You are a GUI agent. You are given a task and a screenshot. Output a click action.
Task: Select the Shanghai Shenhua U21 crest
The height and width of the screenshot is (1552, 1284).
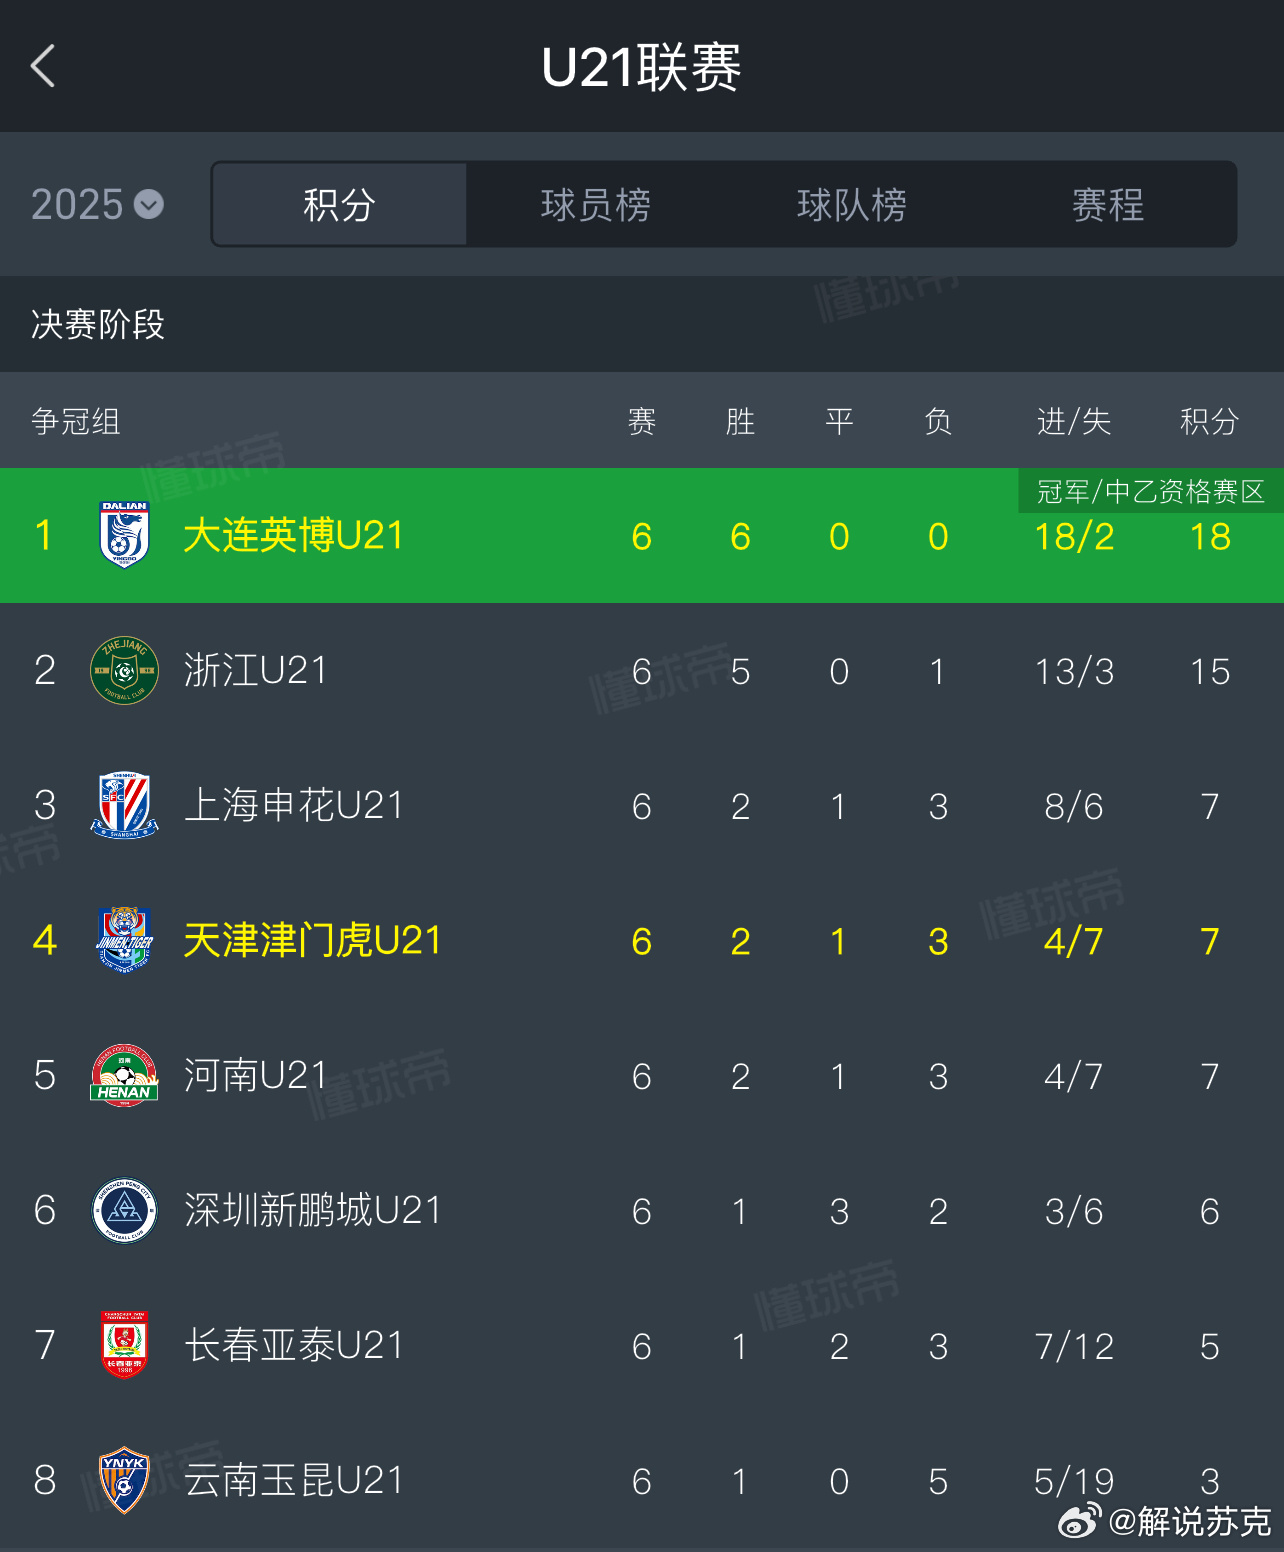click(124, 805)
